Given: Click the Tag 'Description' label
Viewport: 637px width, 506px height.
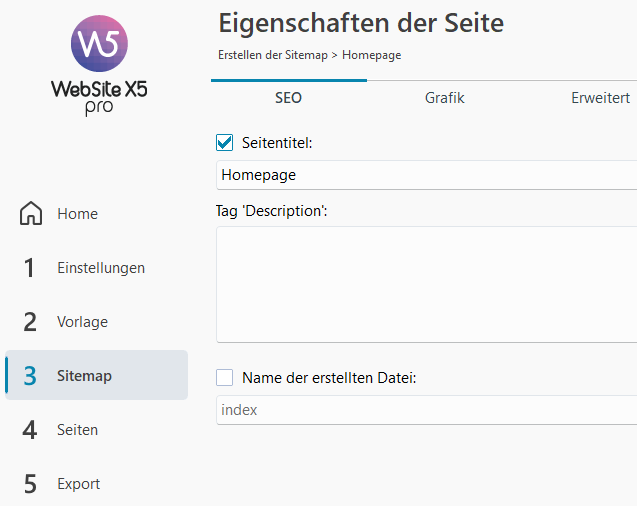Looking at the screenshot, I should point(272,211).
